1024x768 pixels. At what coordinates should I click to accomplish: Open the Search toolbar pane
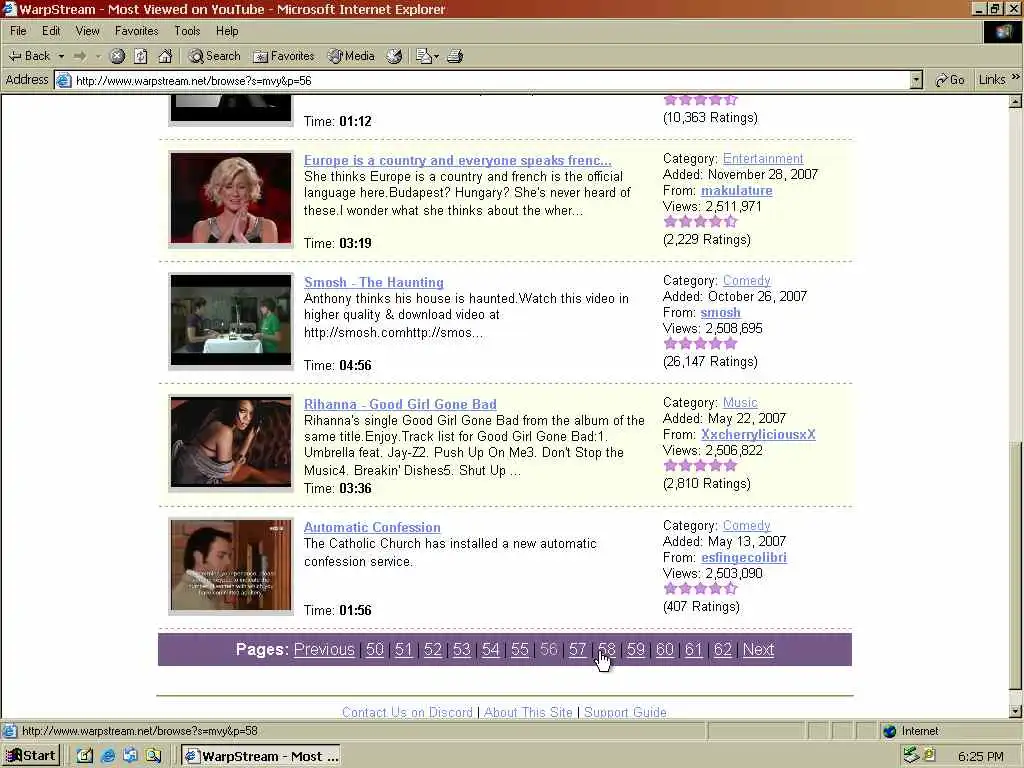[215, 56]
